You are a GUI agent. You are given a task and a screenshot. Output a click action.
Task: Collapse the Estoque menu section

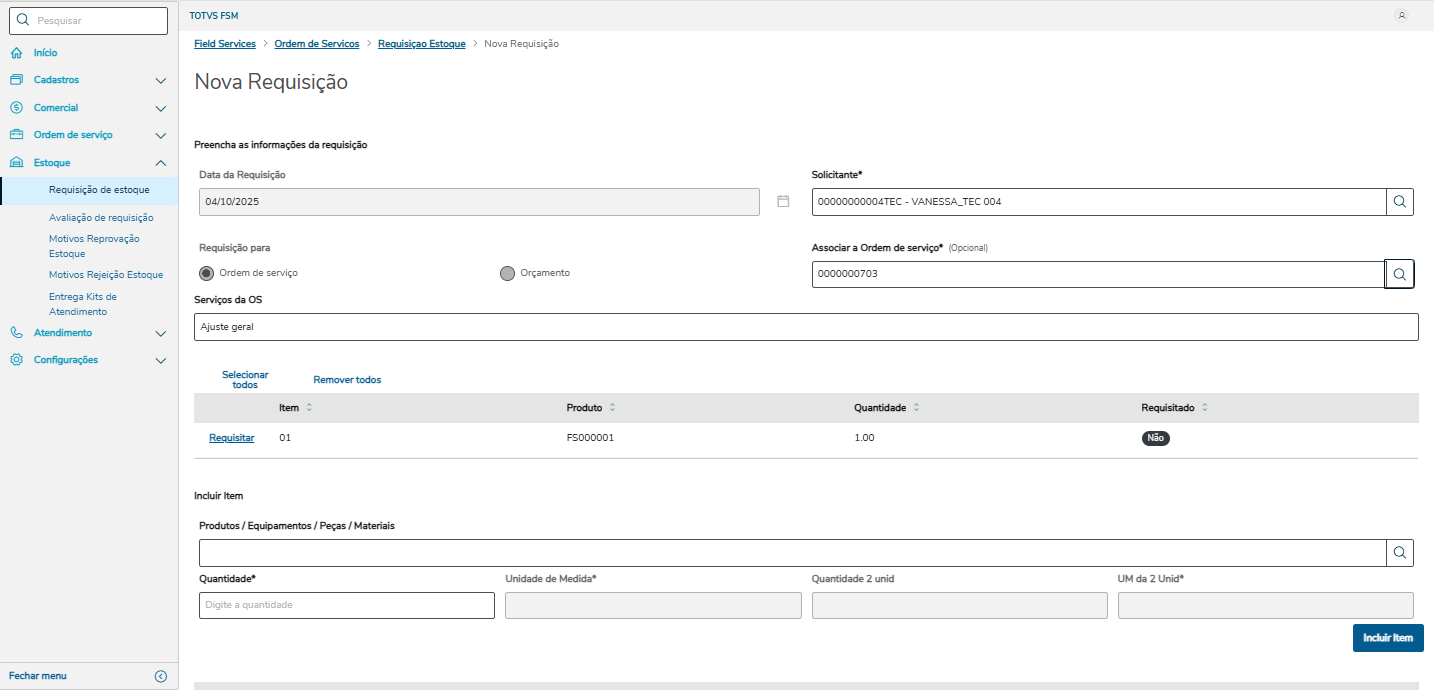click(x=161, y=163)
